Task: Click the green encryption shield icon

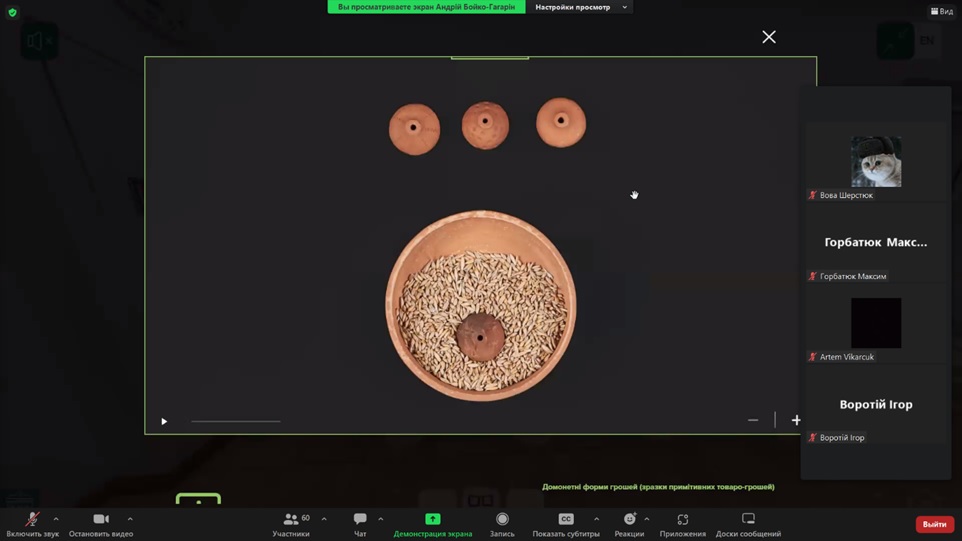Action: [x=12, y=12]
